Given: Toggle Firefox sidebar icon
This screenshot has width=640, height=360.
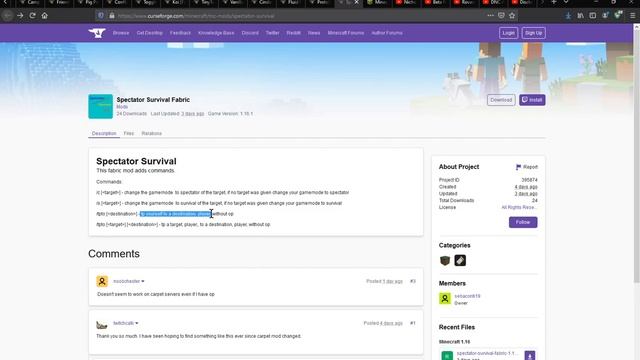Looking at the screenshot, I should (593, 16).
